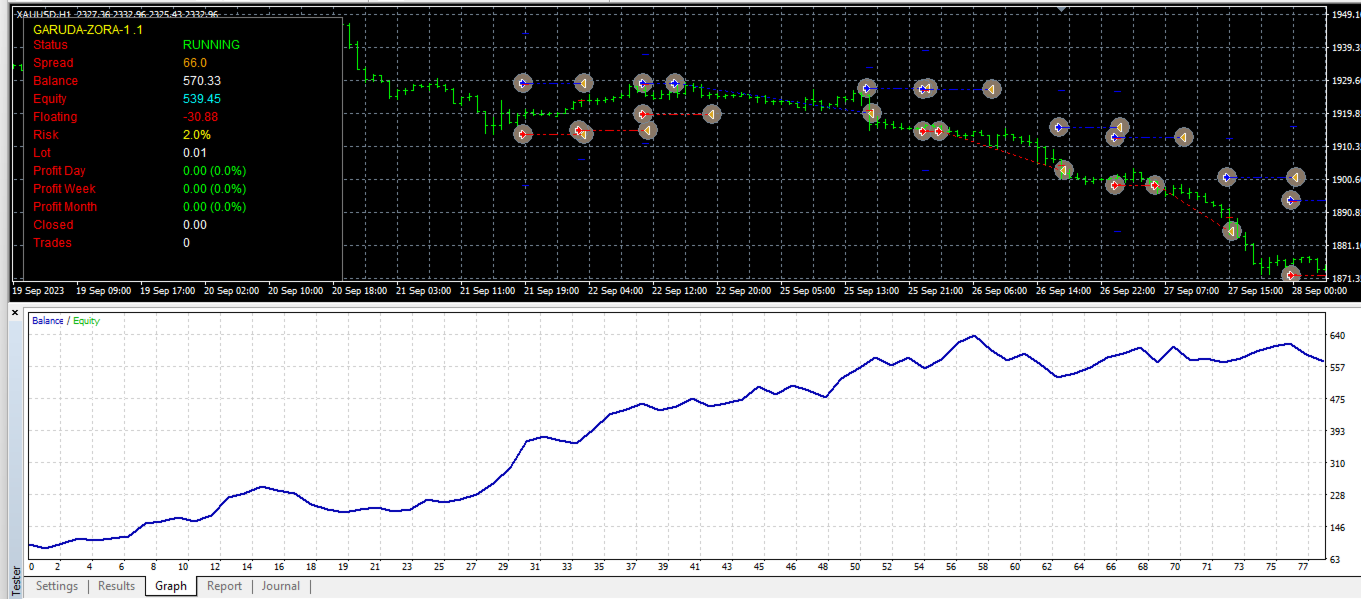Click the 28 Sep 00:00 time axis label
This screenshot has height=599, width=1361.
1320,291
